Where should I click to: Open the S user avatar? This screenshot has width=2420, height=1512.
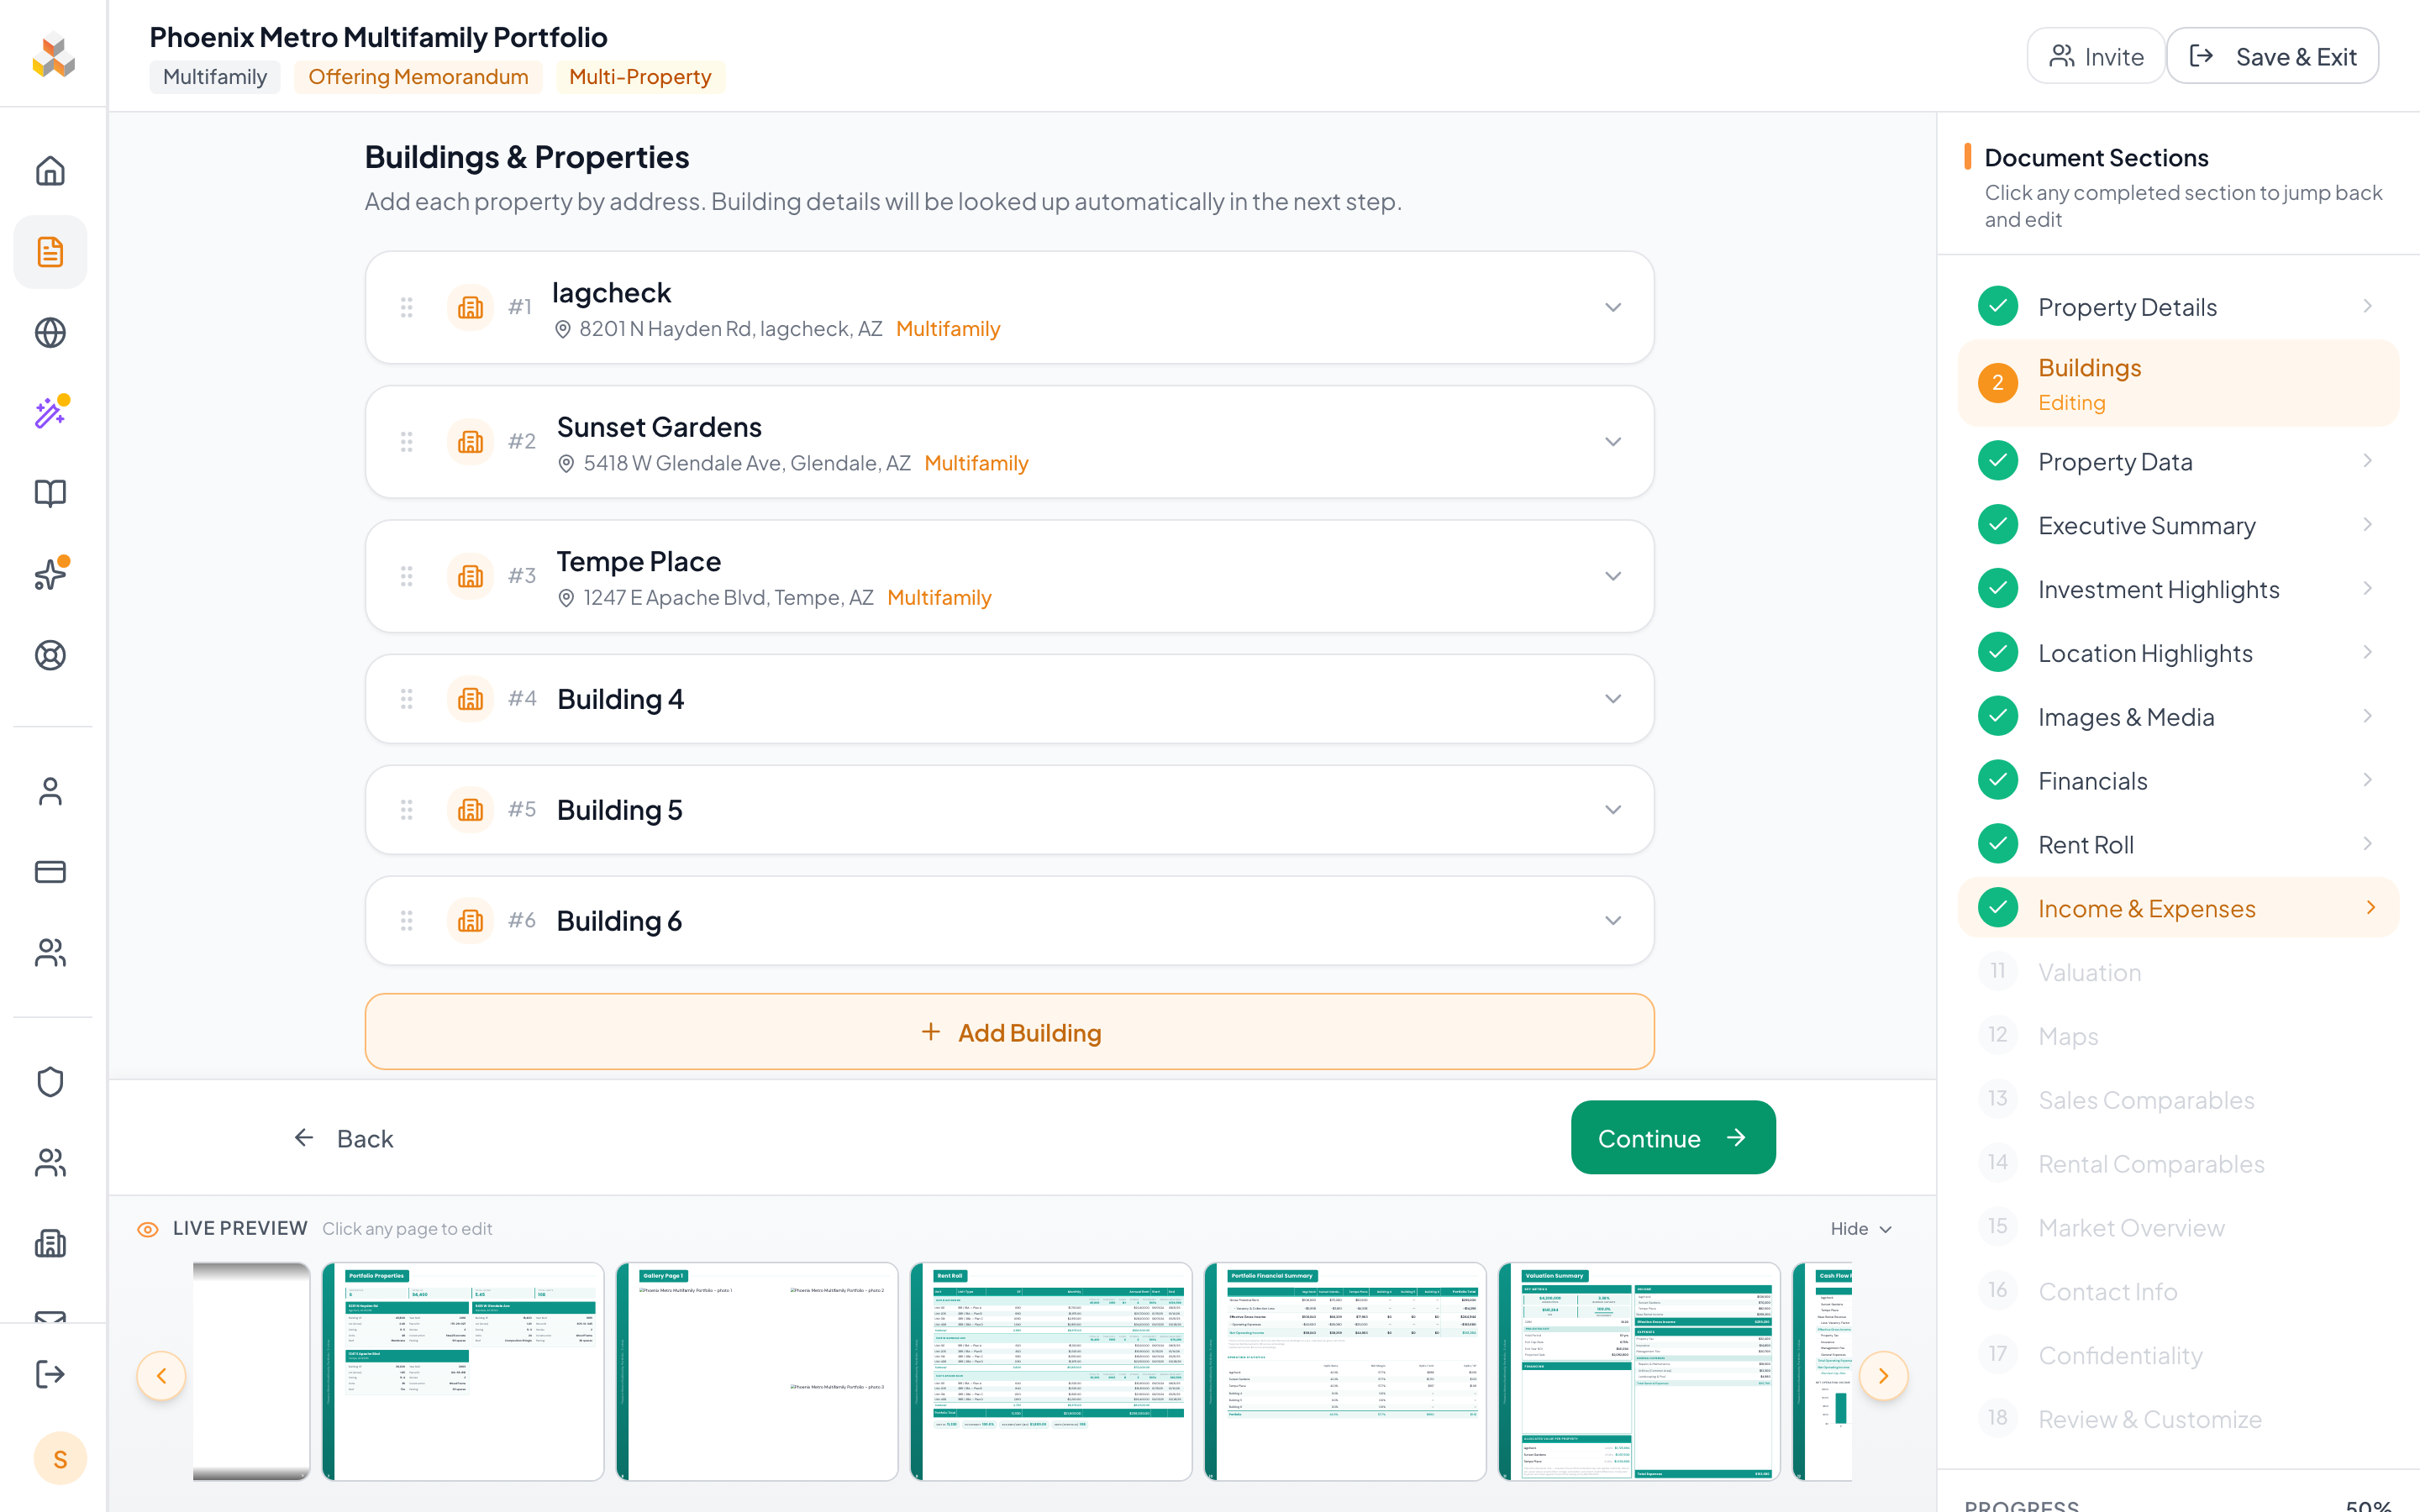click(x=60, y=1459)
